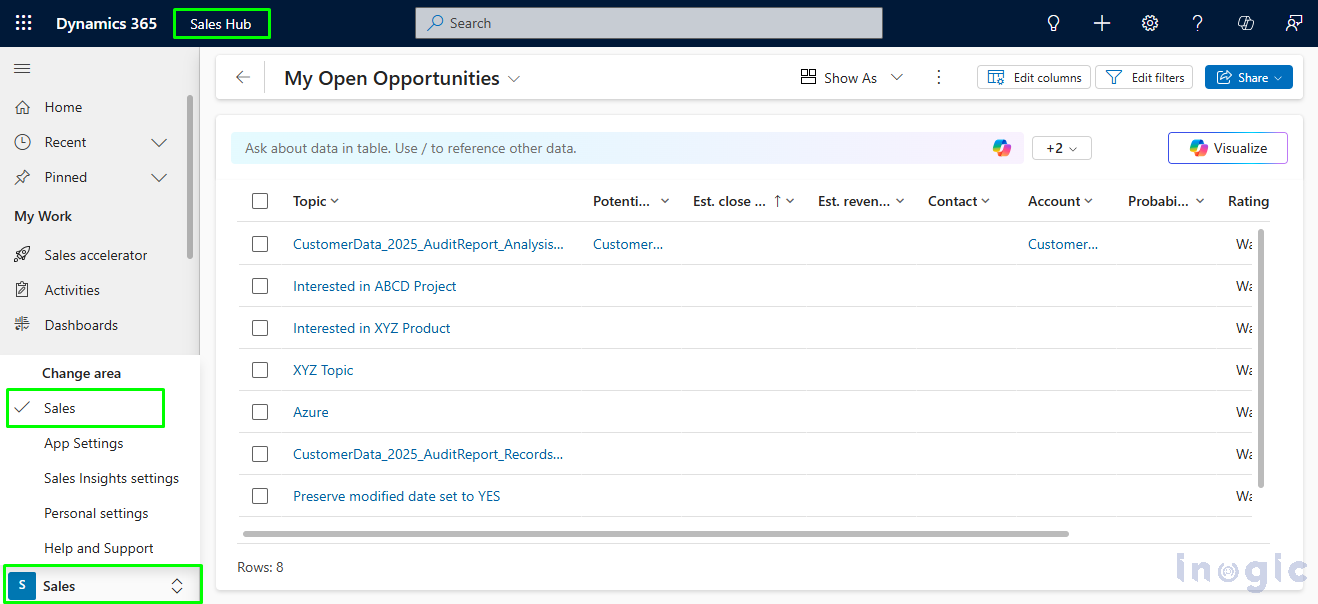This screenshot has height=604, width=1318.
Task: Click the Activities clipboard icon
Action: tap(22, 290)
